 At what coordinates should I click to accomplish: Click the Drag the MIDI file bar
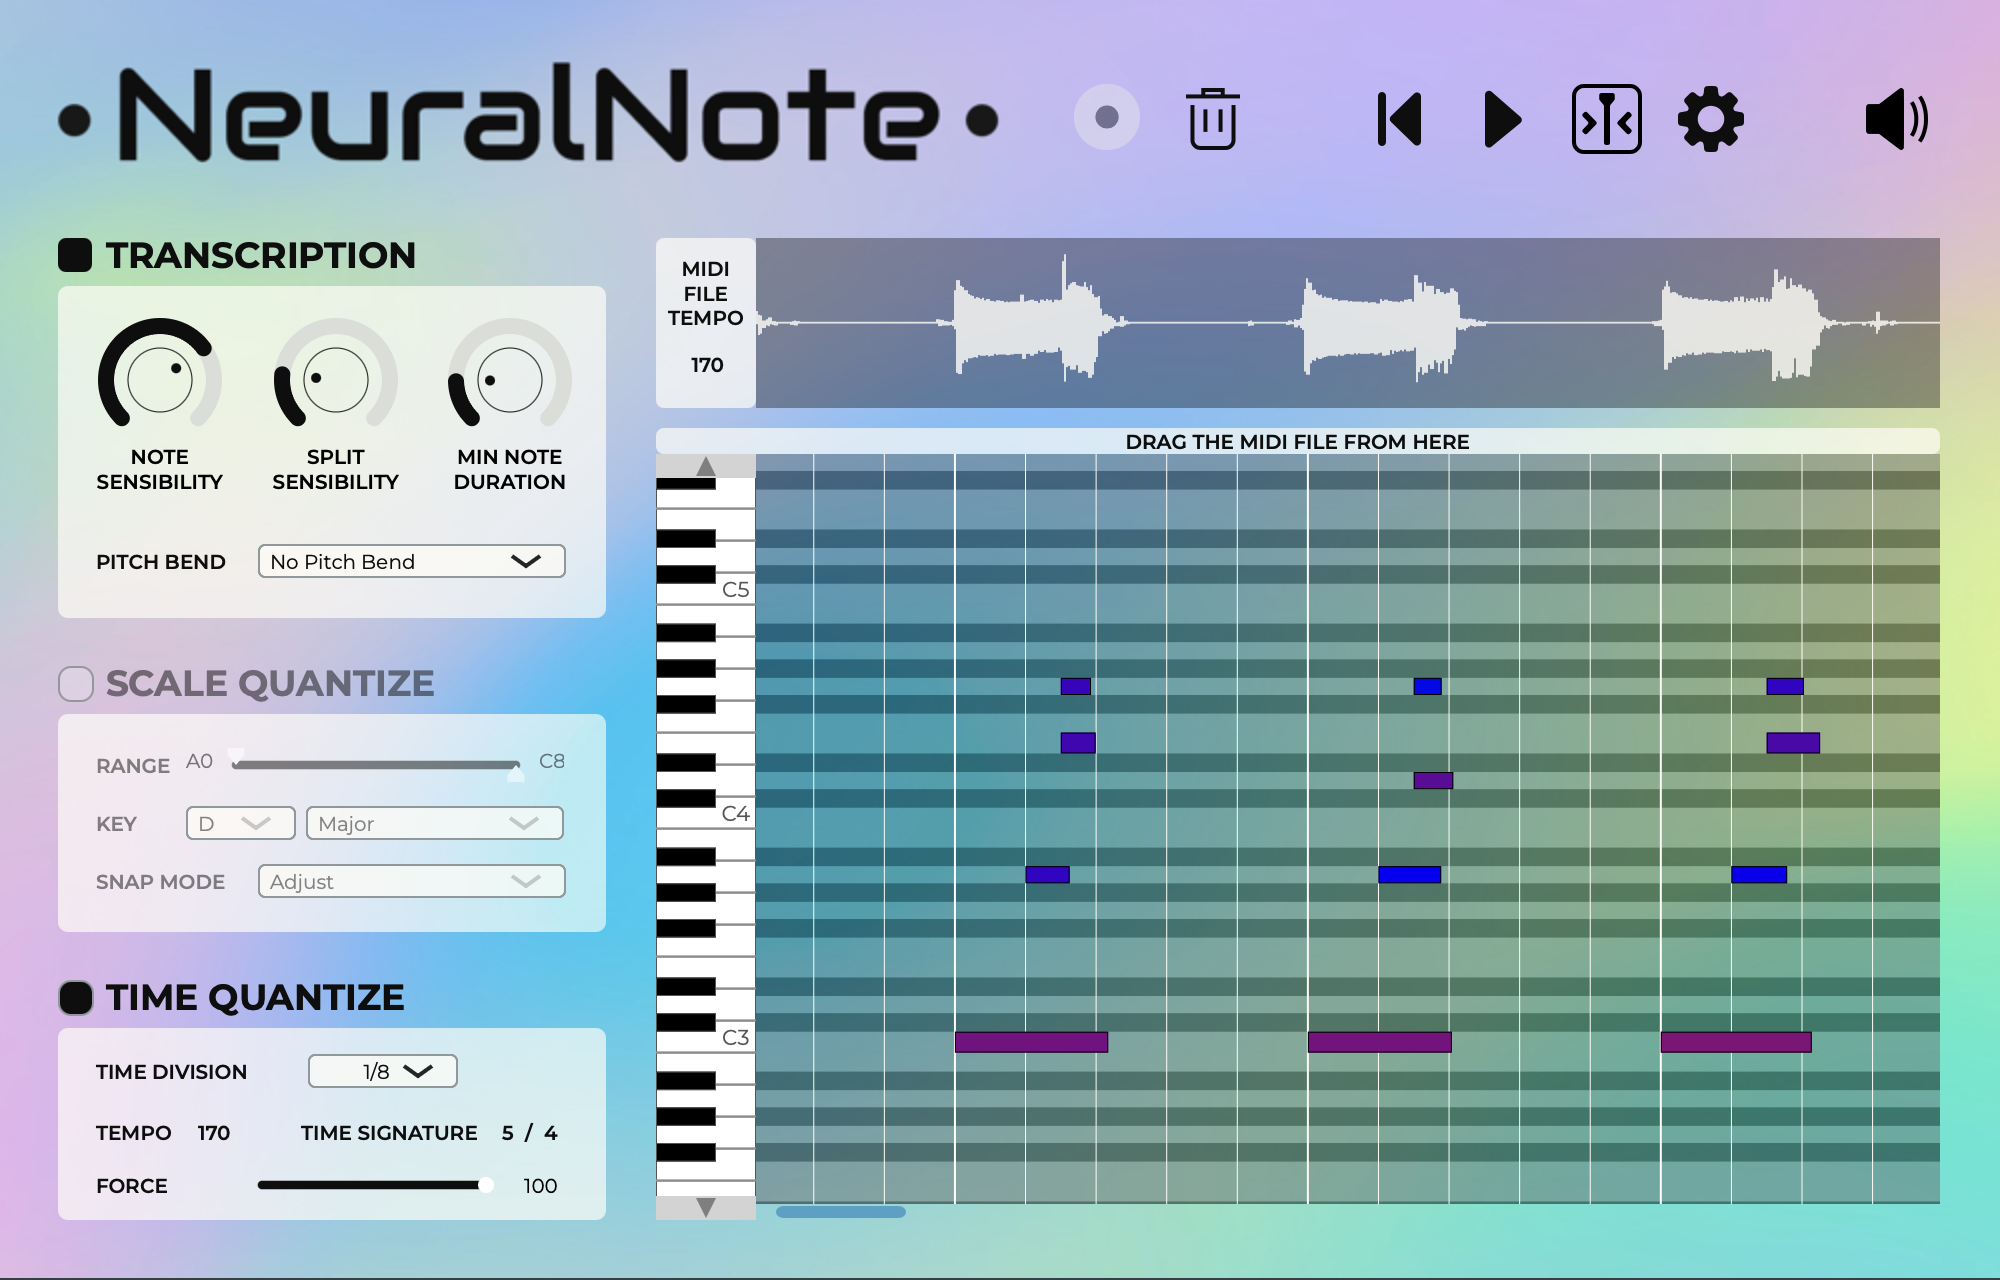(1297, 441)
